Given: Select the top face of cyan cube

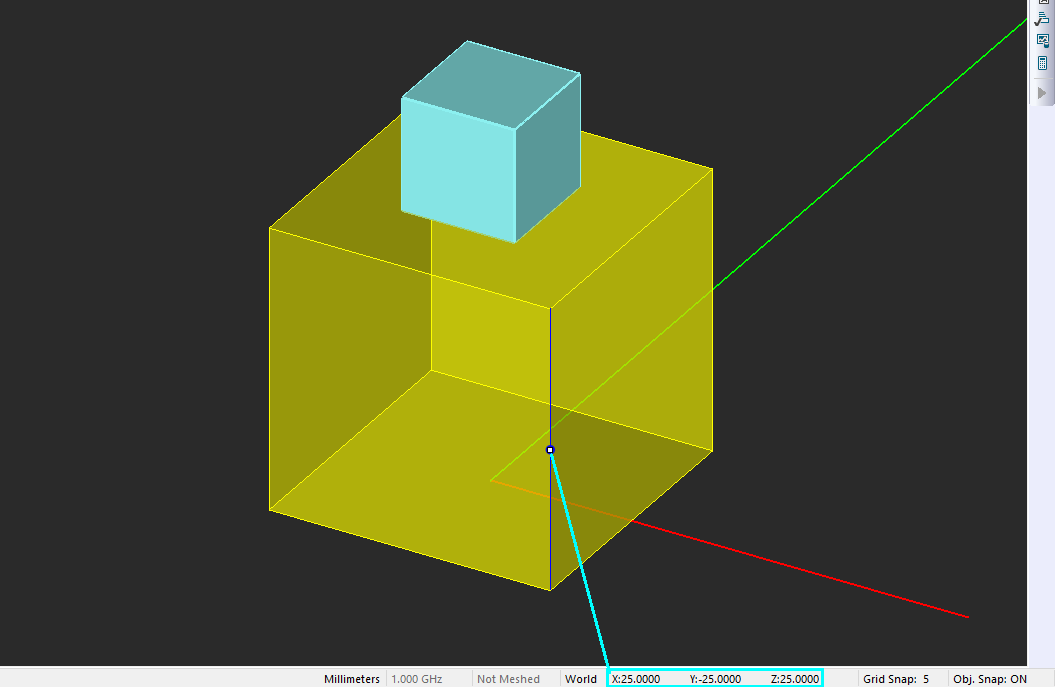Looking at the screenshot, I should (491, 84).
